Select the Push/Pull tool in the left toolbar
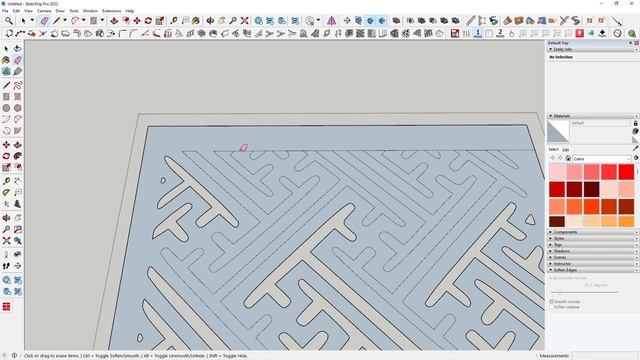The width and height of the screenshot is (640, 360). (x=18, y=145)
